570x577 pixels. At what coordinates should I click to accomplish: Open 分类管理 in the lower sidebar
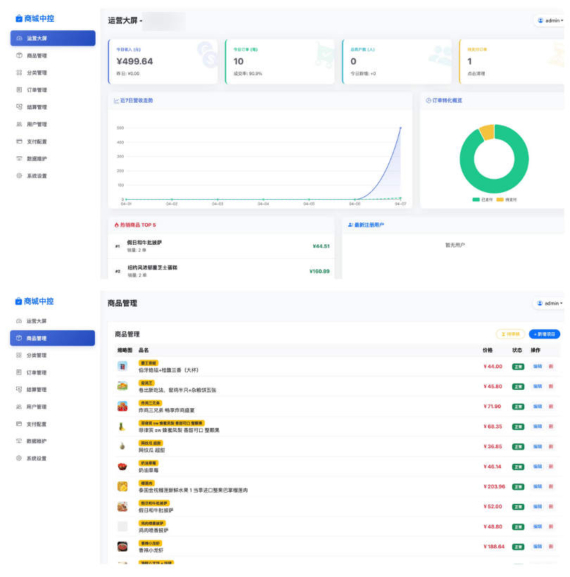click(x=52, y=355)
